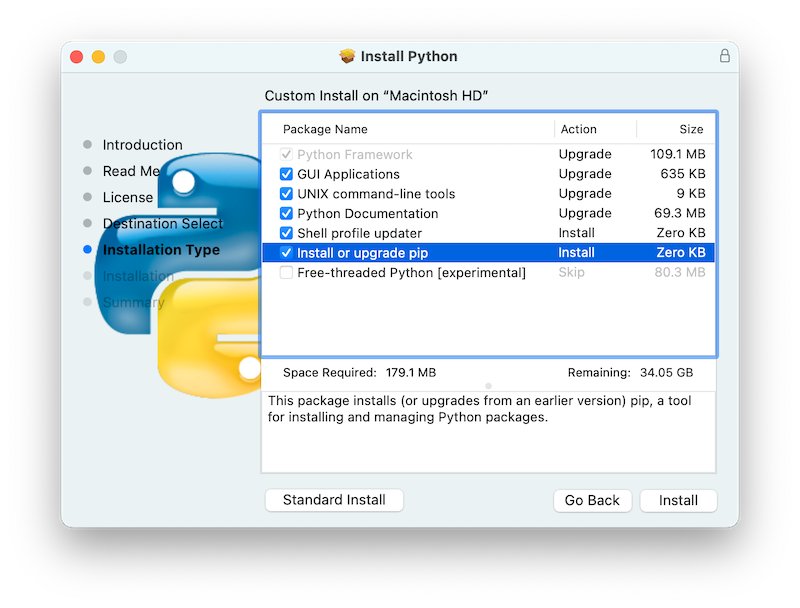Click the 635 KB size value

coord(683,174)
